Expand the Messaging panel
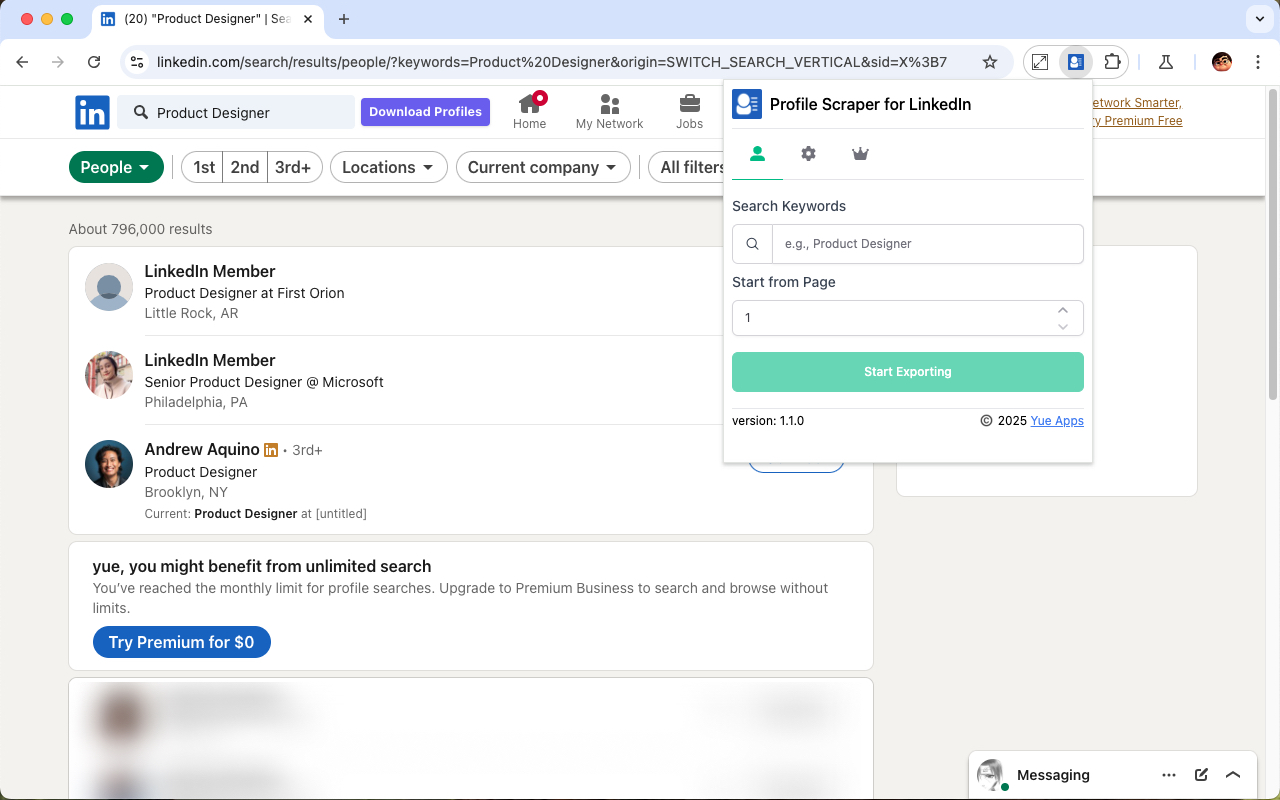 (x=1233, y=774)
